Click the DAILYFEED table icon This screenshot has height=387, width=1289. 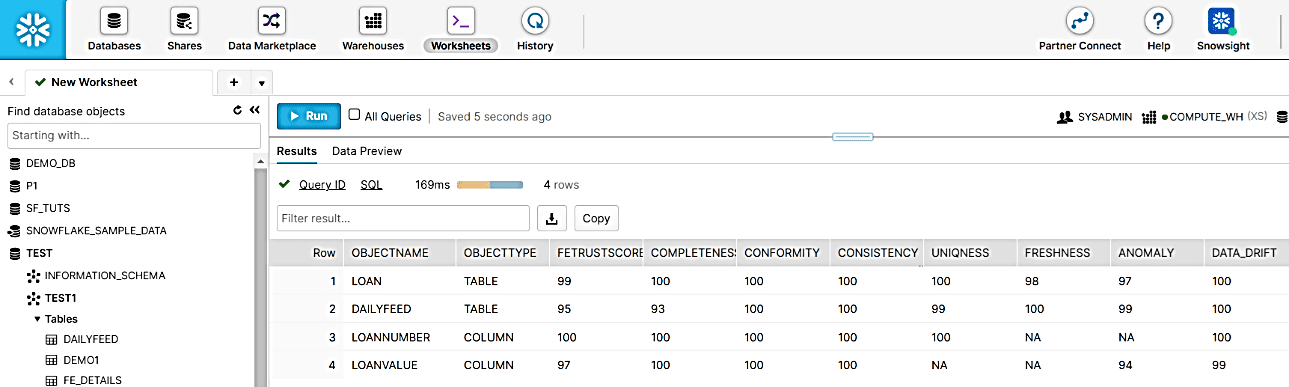(52, 340)
